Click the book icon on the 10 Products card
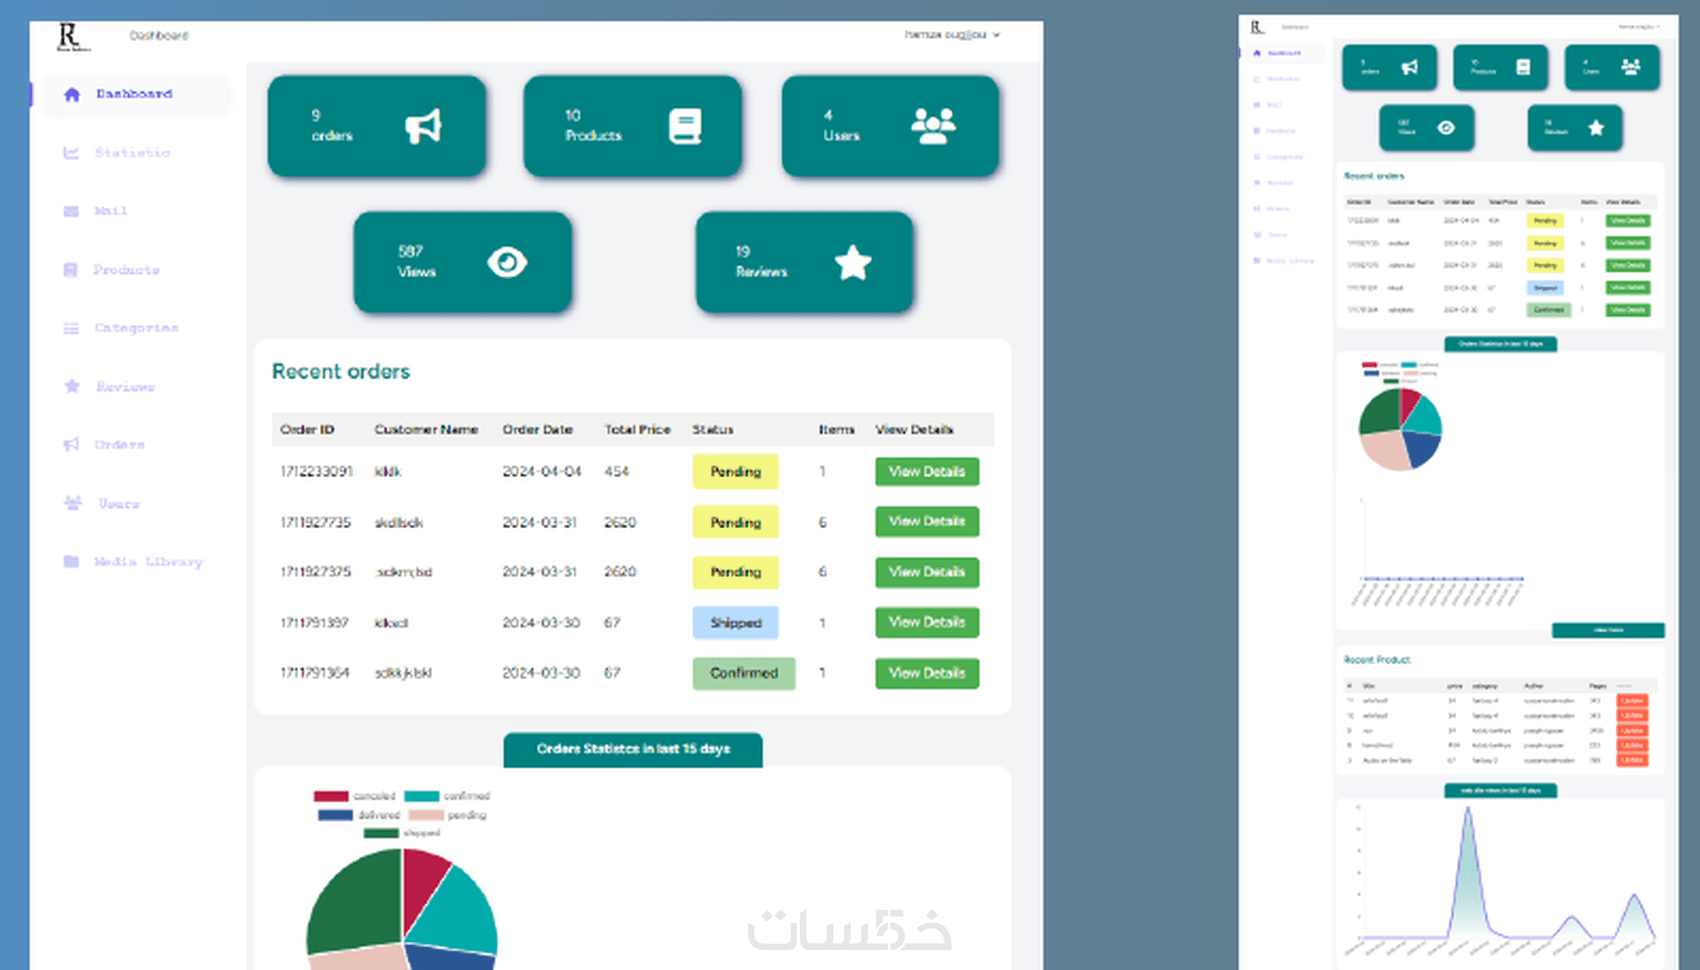Viewport: 1700px width, 970px height. [x=685, y=127]
